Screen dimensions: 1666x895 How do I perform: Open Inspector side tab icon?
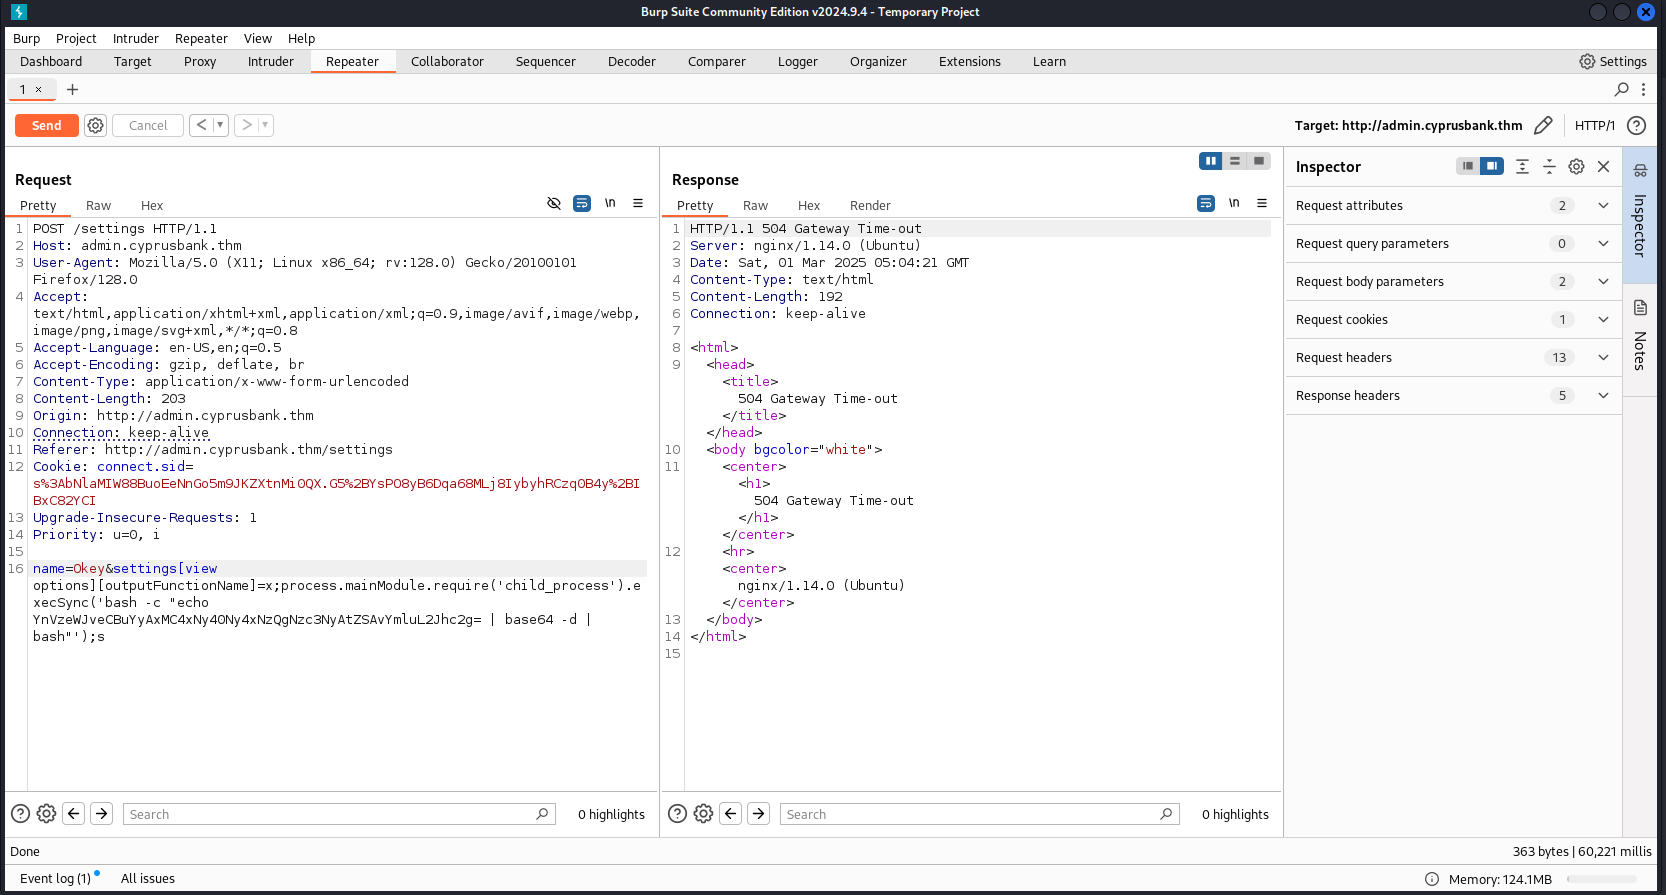(x=1640, y=170)
